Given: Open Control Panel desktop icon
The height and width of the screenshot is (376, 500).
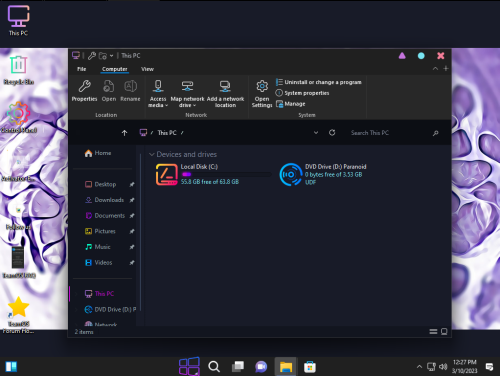Looking at the screenshot, I should [x=18, y=118].
